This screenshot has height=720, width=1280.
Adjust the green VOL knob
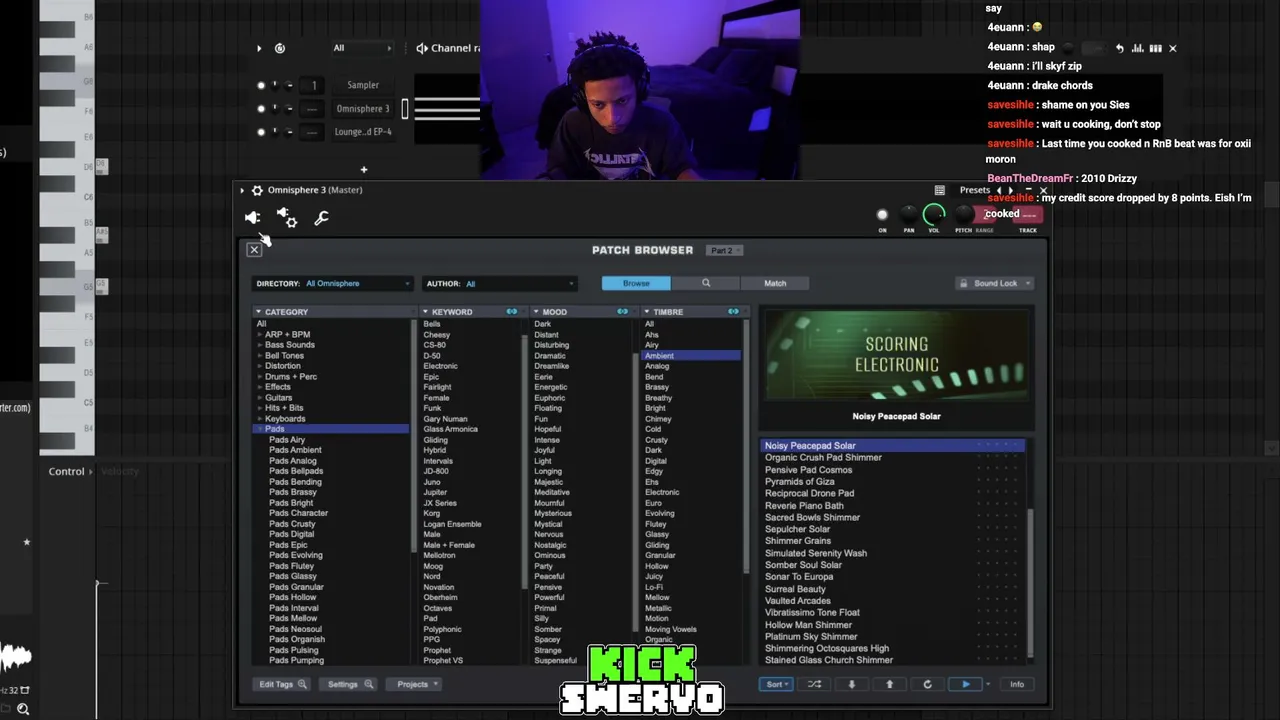coord(934,214)
